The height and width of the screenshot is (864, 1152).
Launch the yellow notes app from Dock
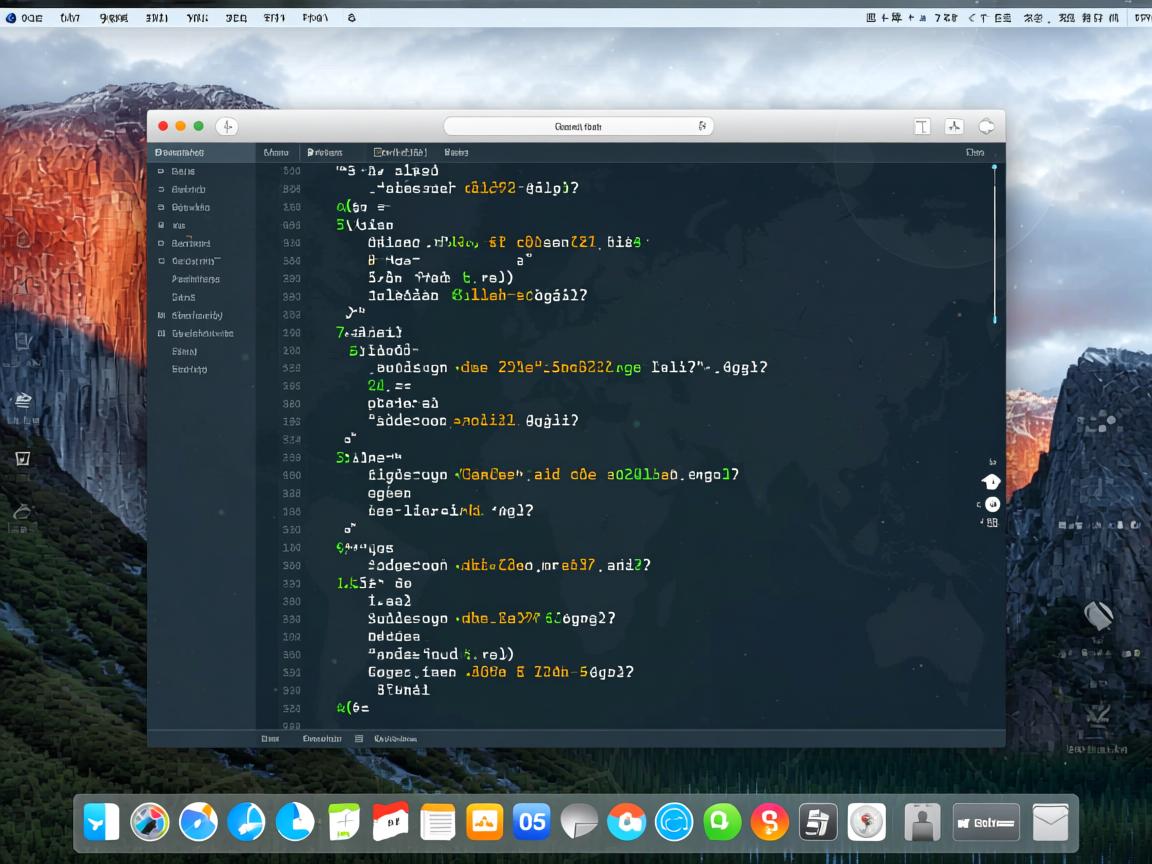(x=438, y=822)
